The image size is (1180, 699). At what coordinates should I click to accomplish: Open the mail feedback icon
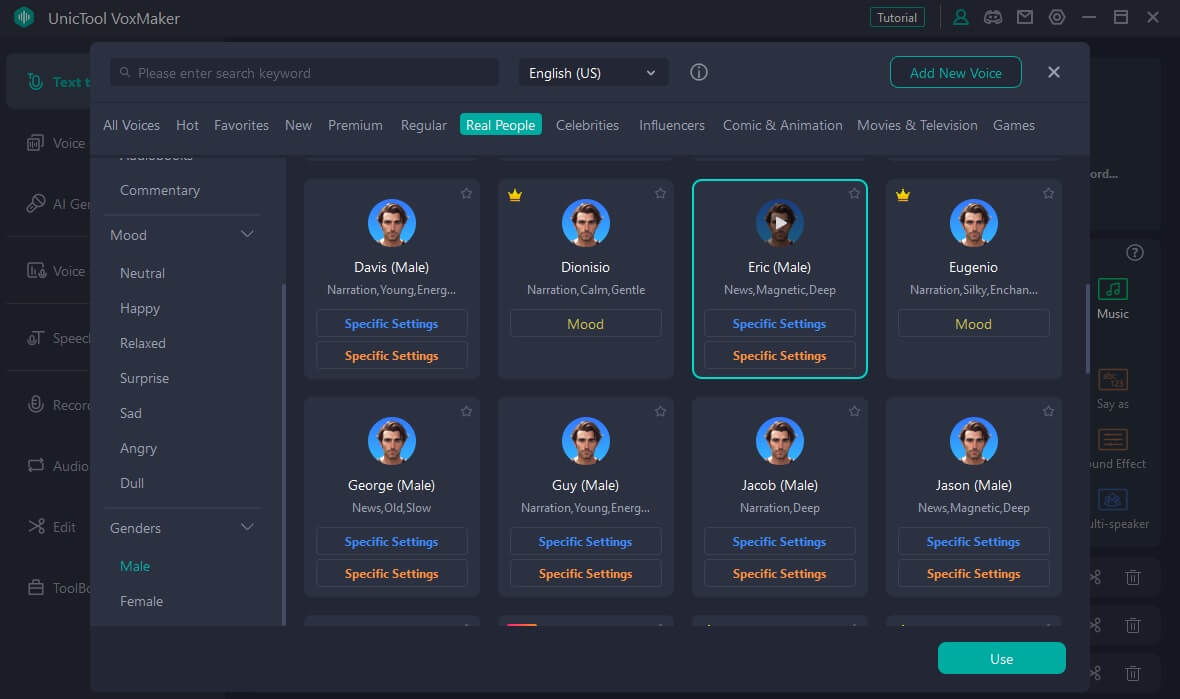coord(1024,18)
